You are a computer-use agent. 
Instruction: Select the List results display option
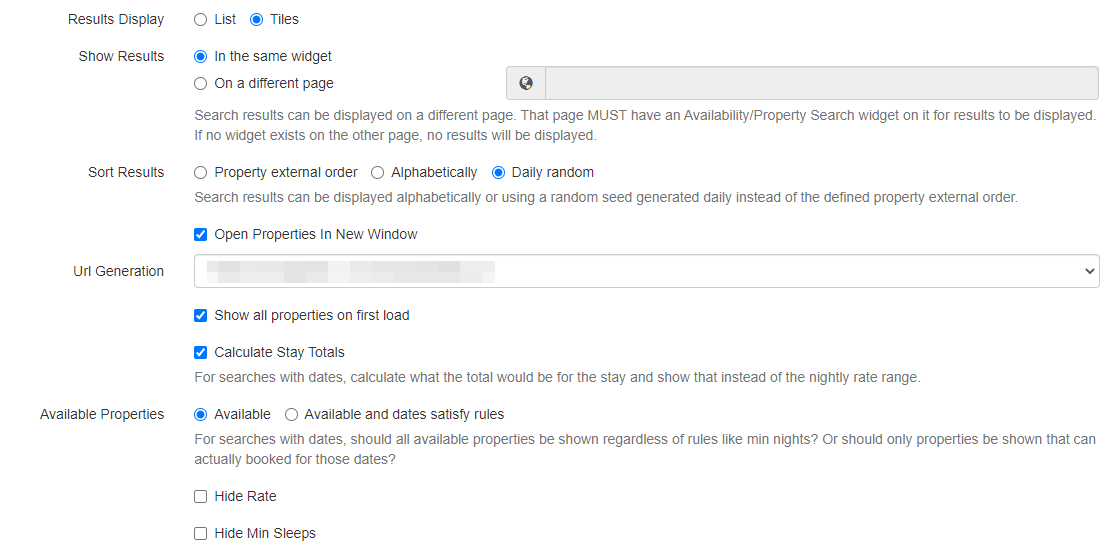click(x=200, y=20)
